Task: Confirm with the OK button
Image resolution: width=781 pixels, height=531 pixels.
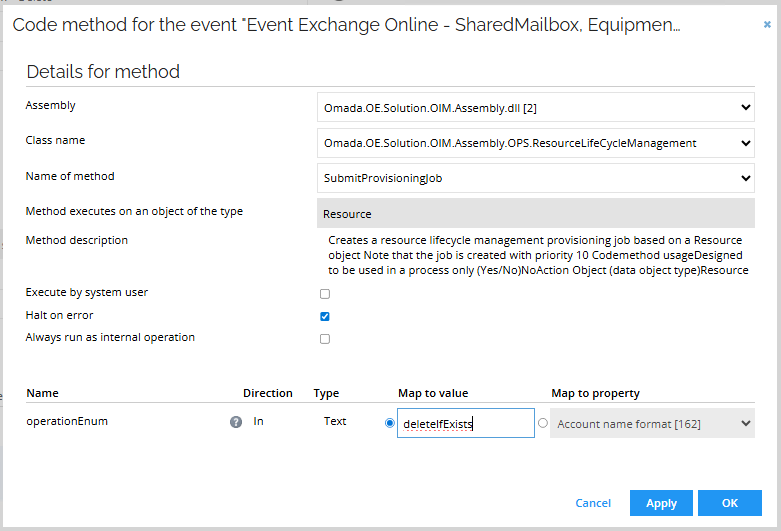Action: 729,503
